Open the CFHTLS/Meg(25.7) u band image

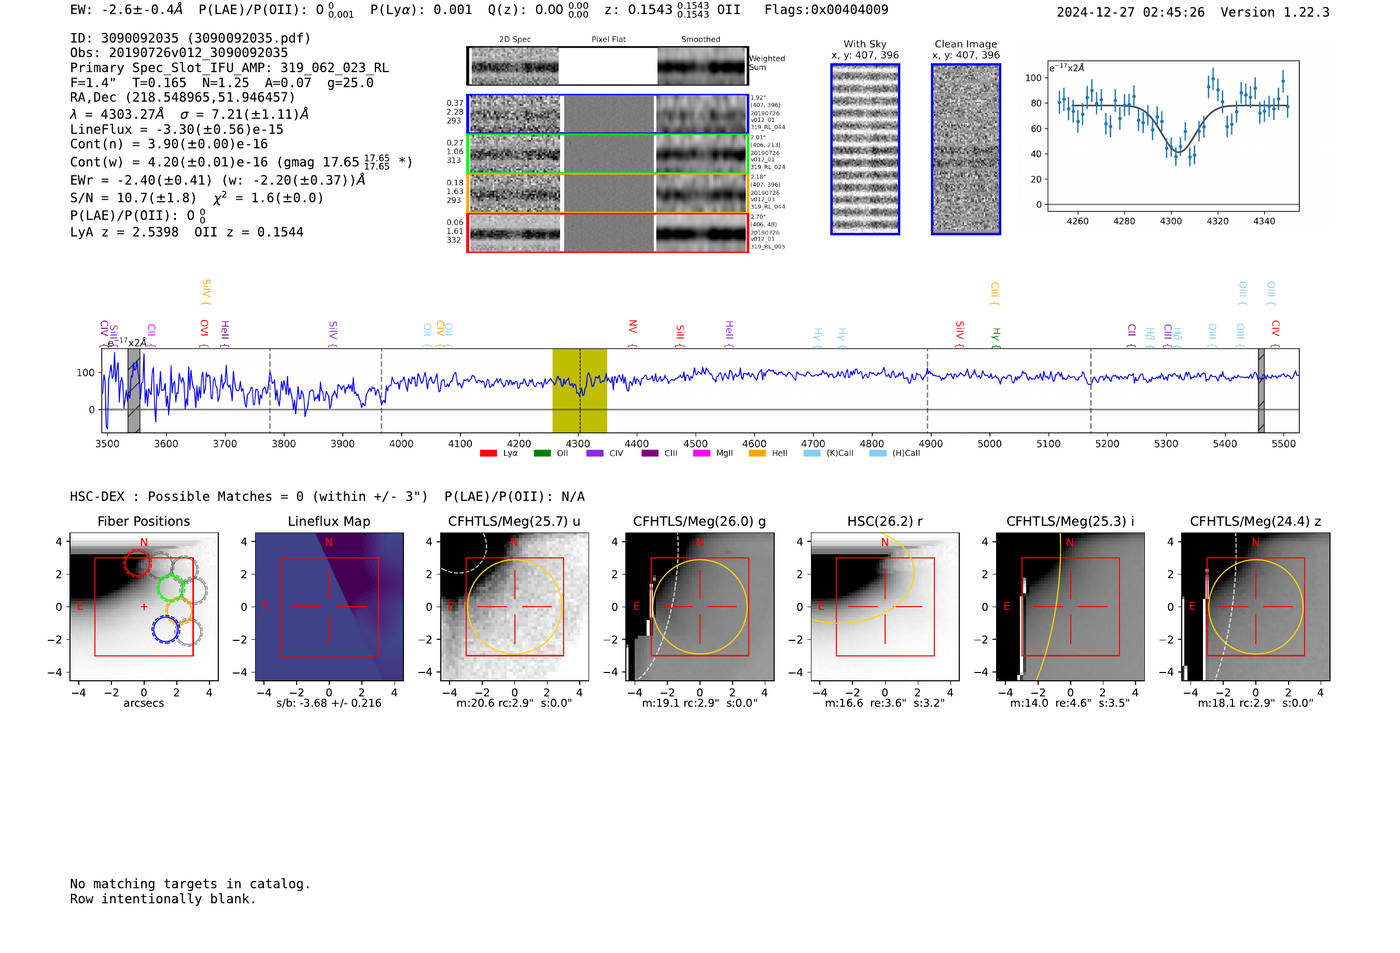[514, 607]
